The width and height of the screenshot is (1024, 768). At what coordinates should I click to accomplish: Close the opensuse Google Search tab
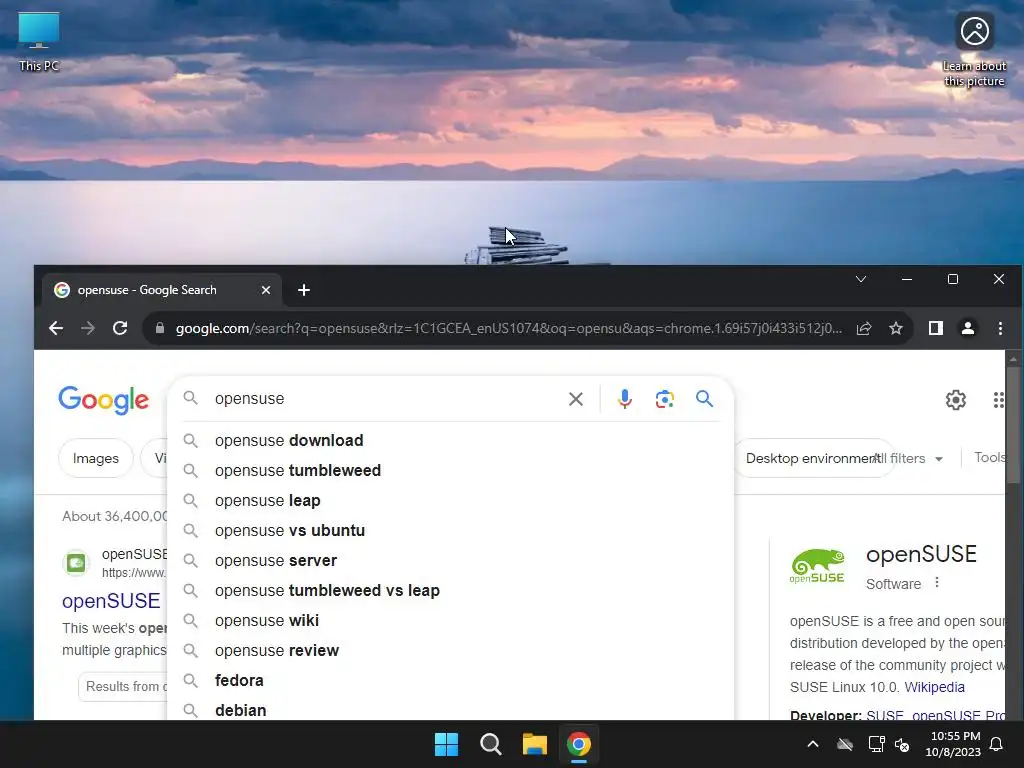click(266, 290)
